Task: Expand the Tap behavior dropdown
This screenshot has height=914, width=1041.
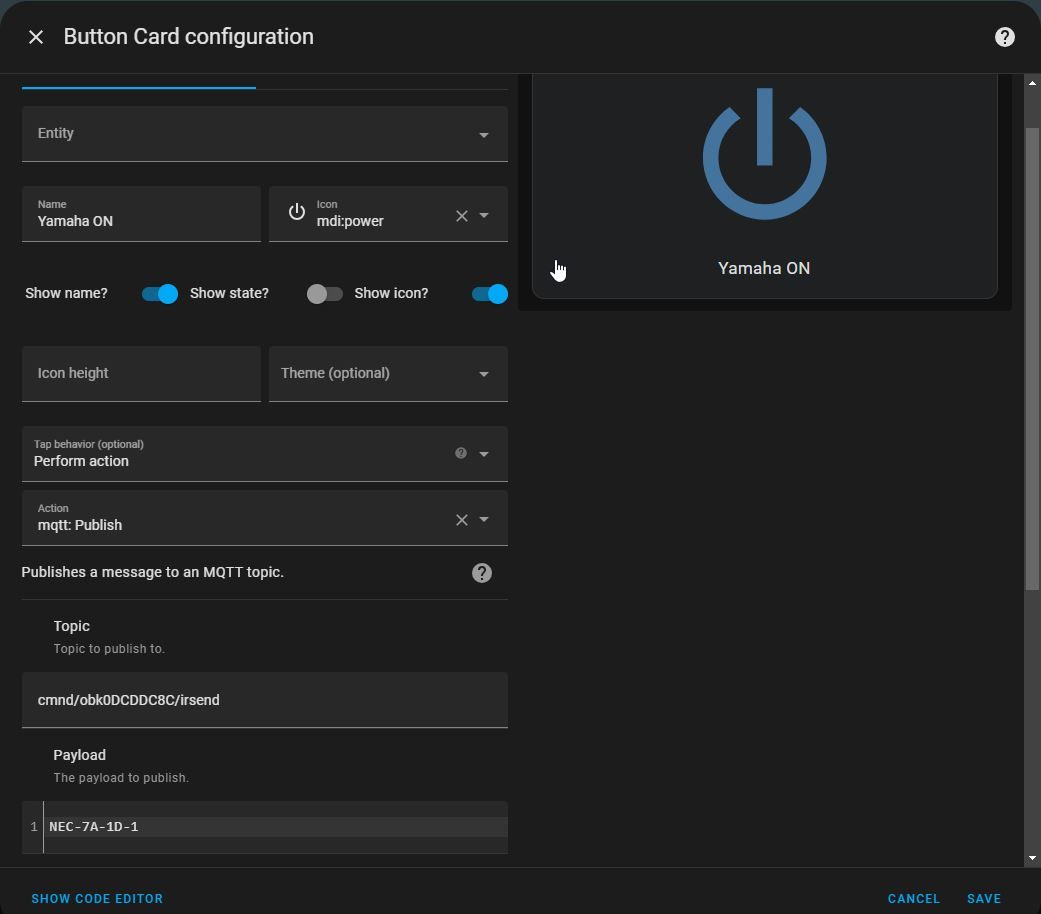Action: [484, 454]
